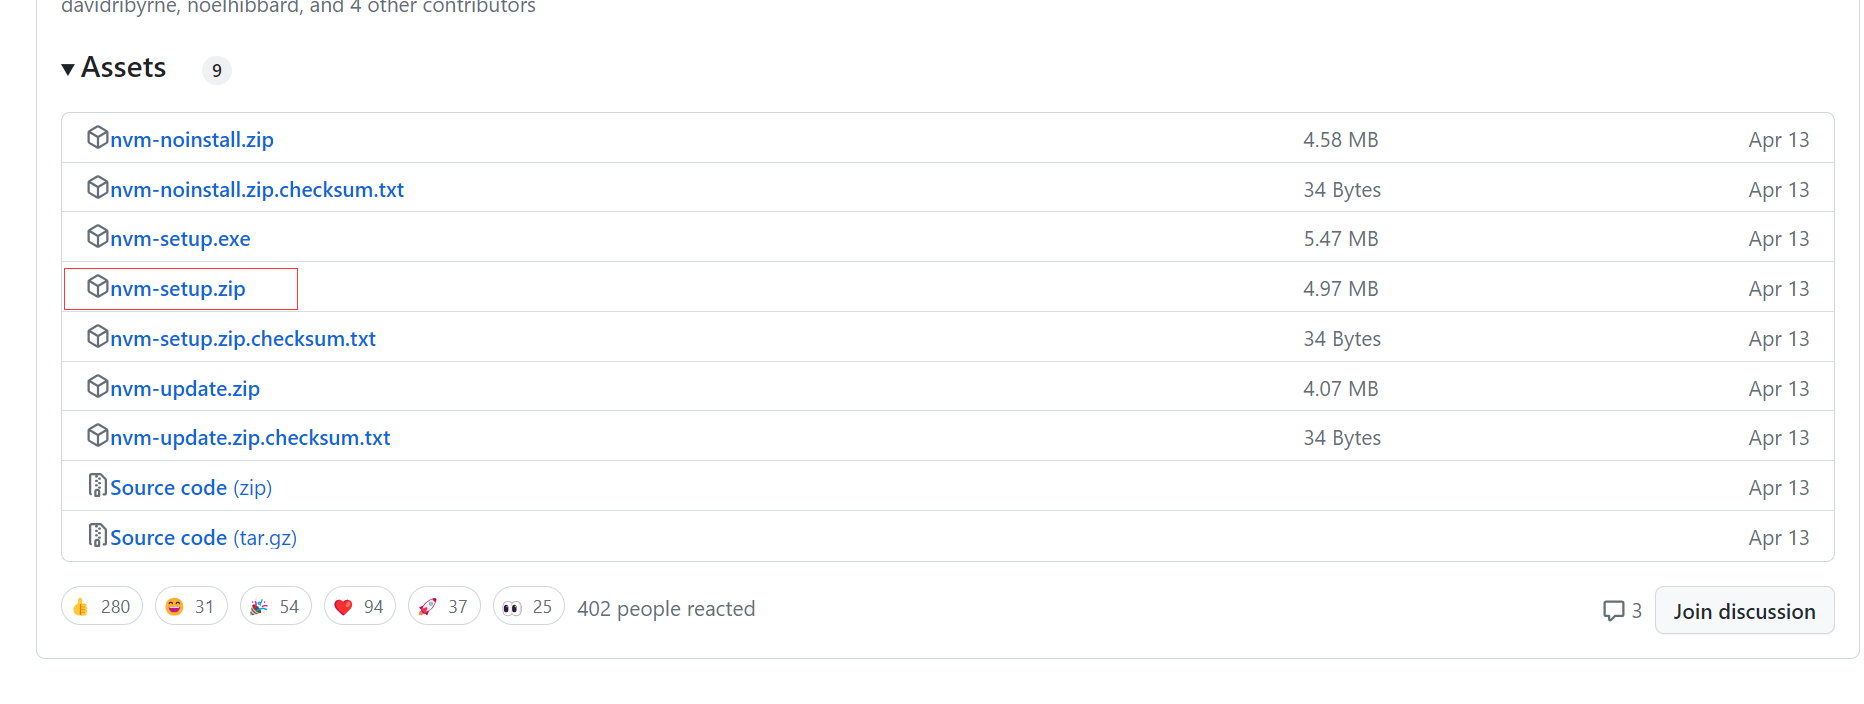This screenshot has width=1864, height=704.
Task: Open the 402 people reacted summary
Action: point(666,608)
